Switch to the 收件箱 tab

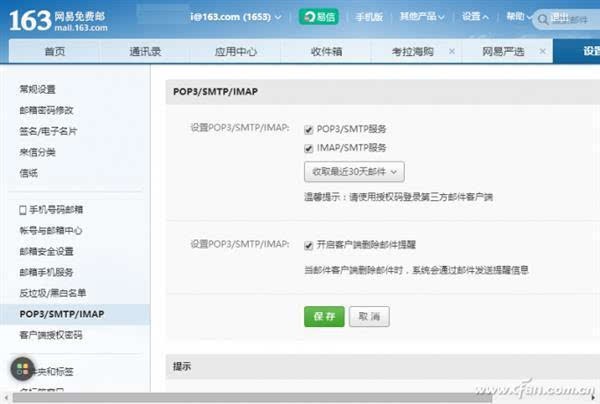click(326, 51)
